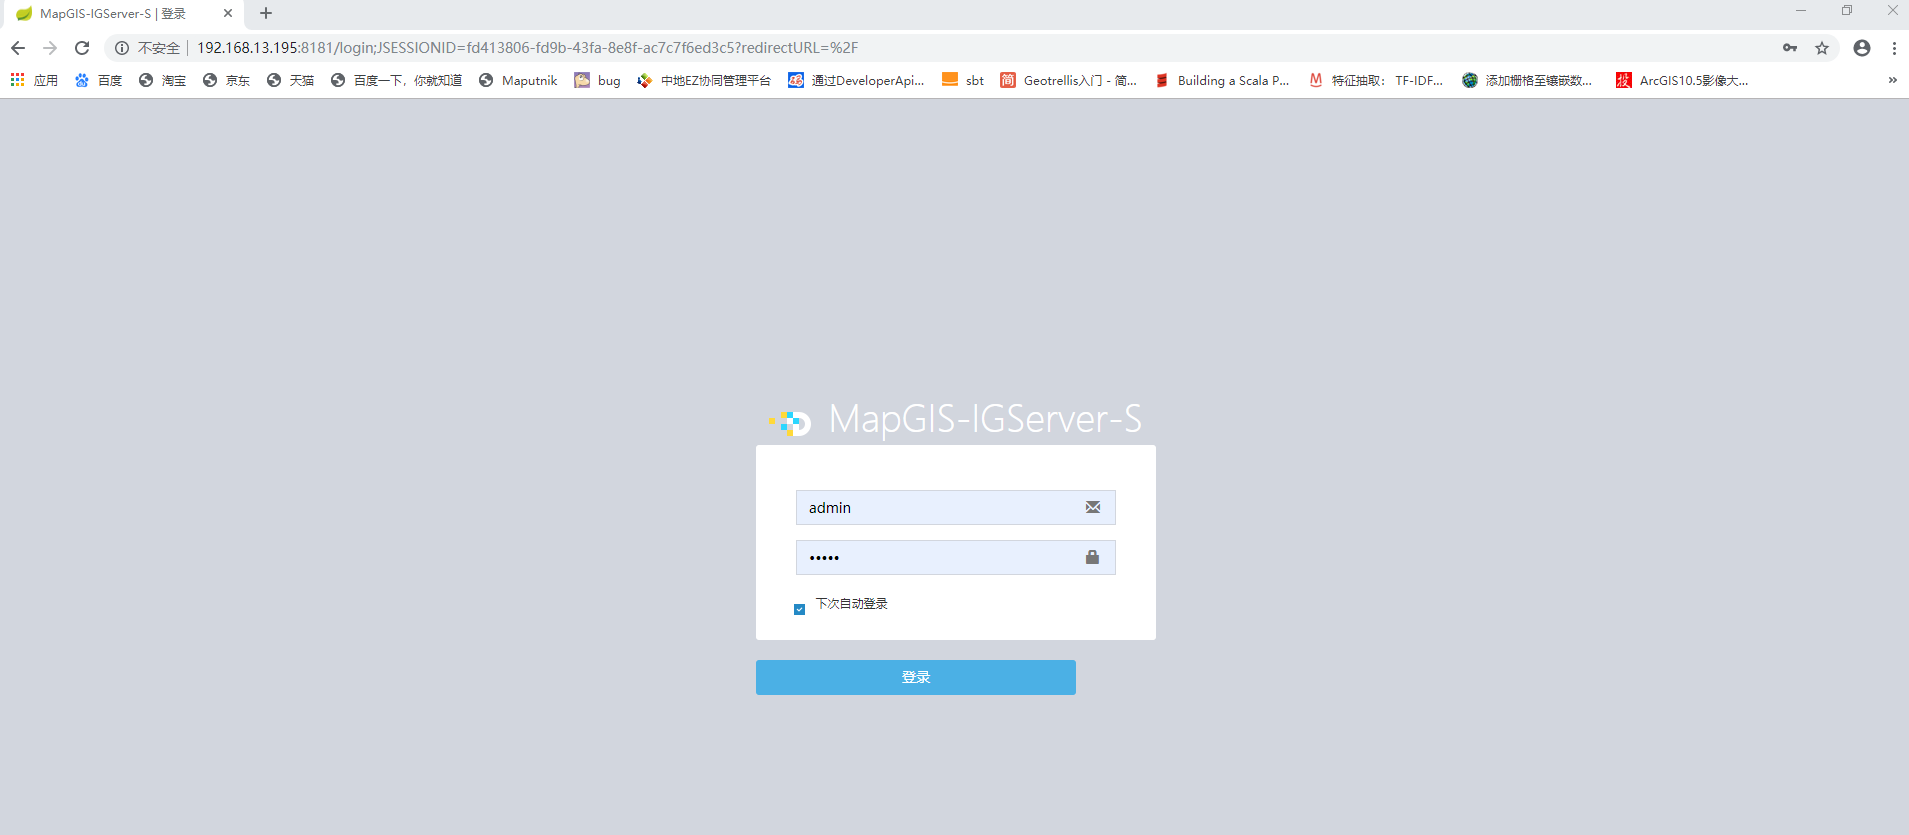The height and width of the screenshot is (835, 1909).
Task: Open 中地EZ协同管理平台 bookmark
Action: [x=704, y=80]
